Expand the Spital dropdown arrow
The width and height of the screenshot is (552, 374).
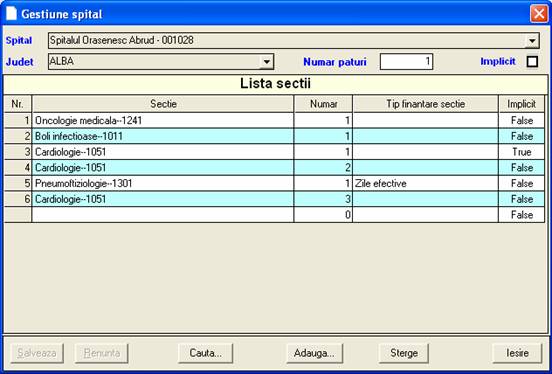coord(532,40)
